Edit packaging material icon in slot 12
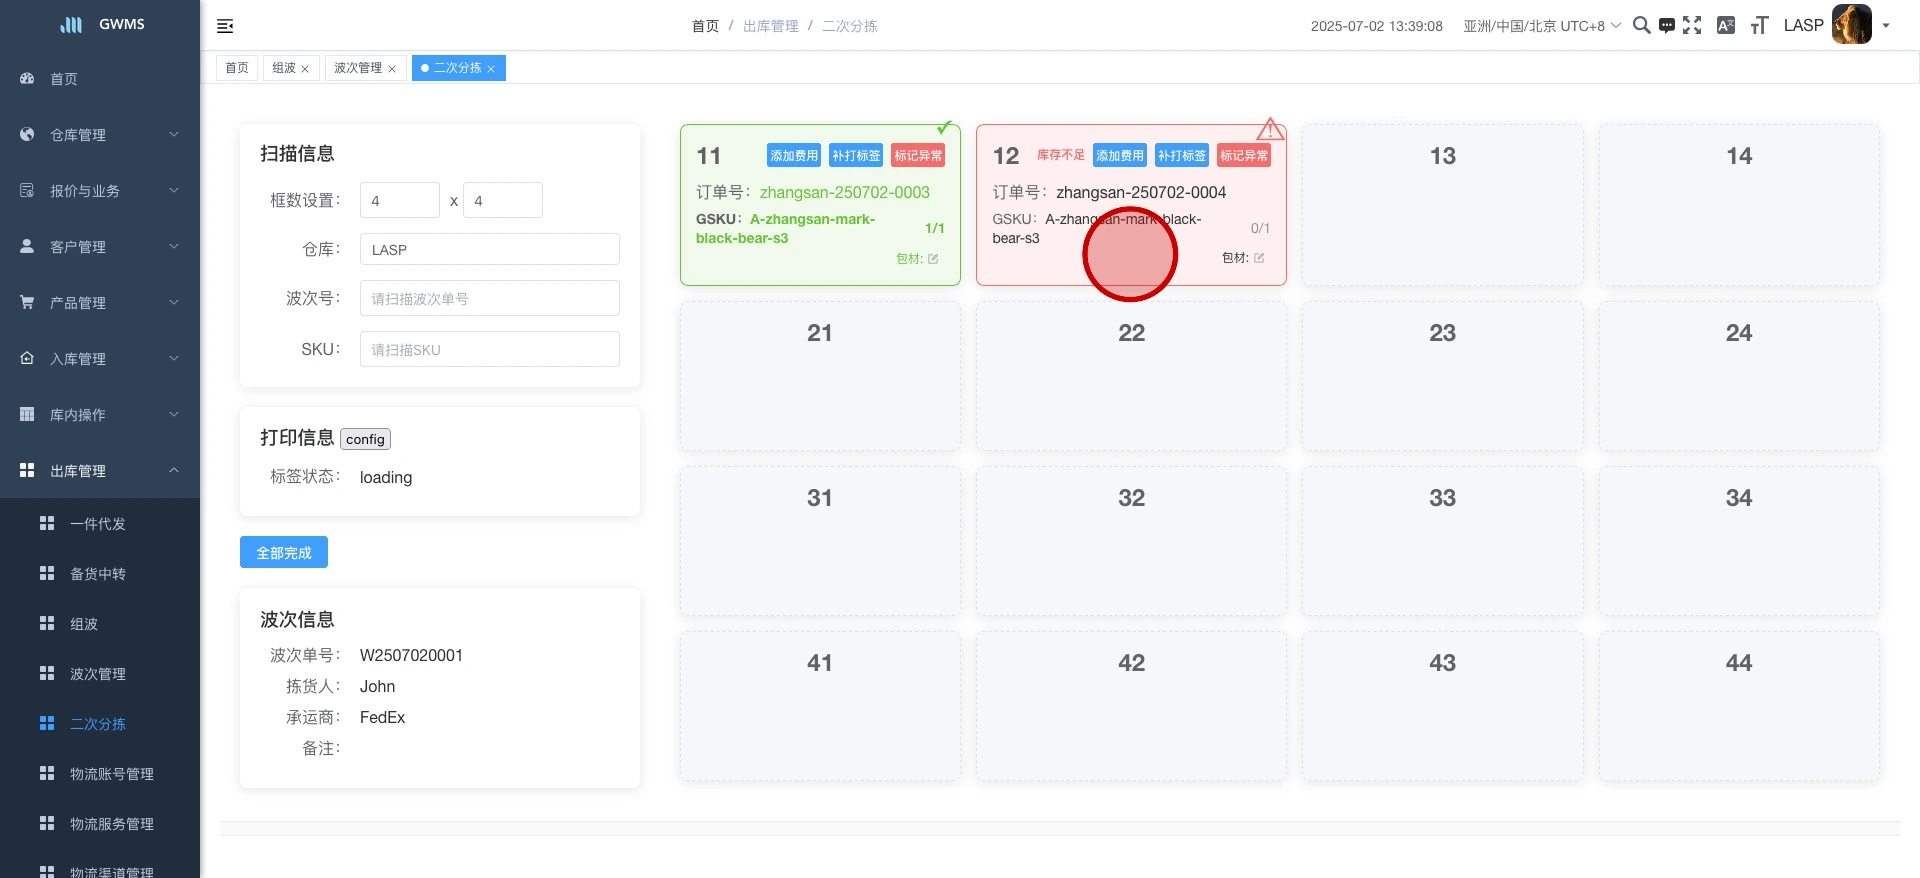 click(1259, 258)
